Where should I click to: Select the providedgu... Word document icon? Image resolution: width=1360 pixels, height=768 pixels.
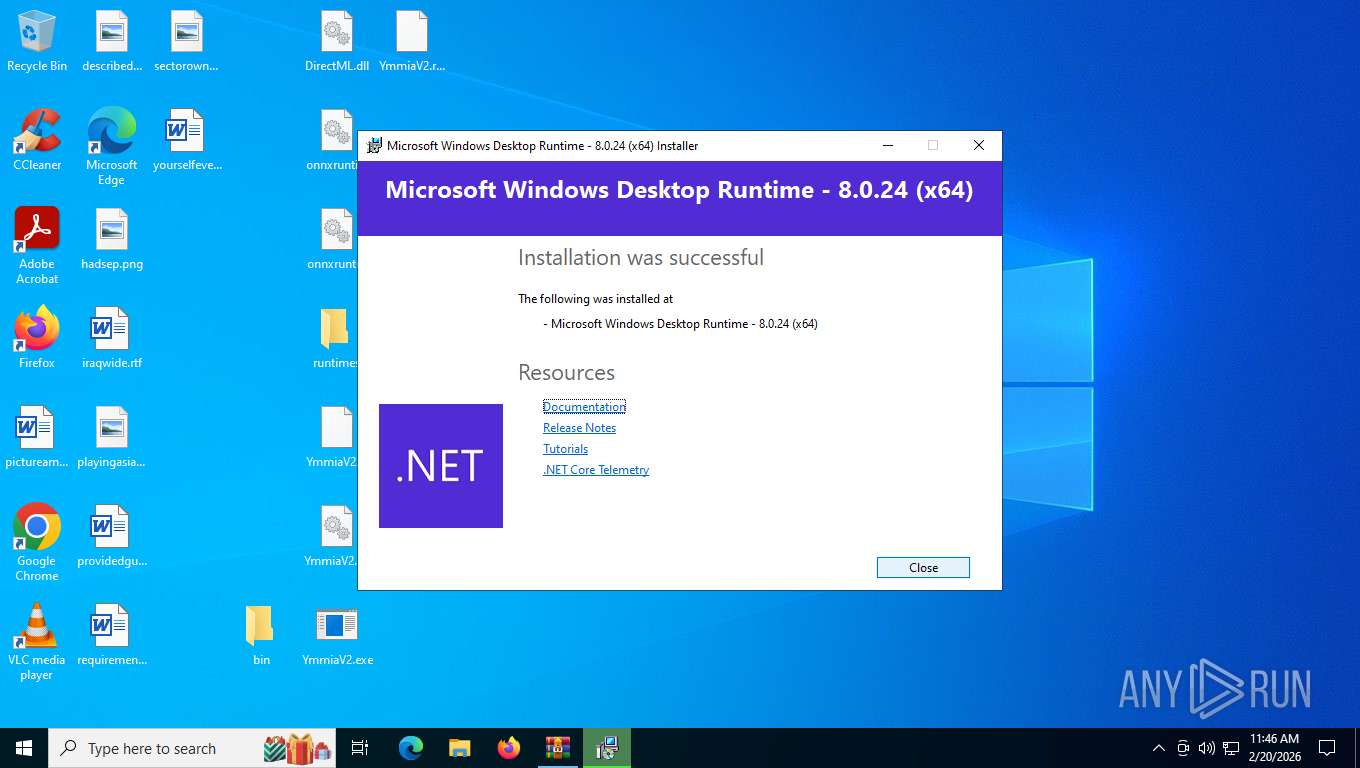coord(112,536)
